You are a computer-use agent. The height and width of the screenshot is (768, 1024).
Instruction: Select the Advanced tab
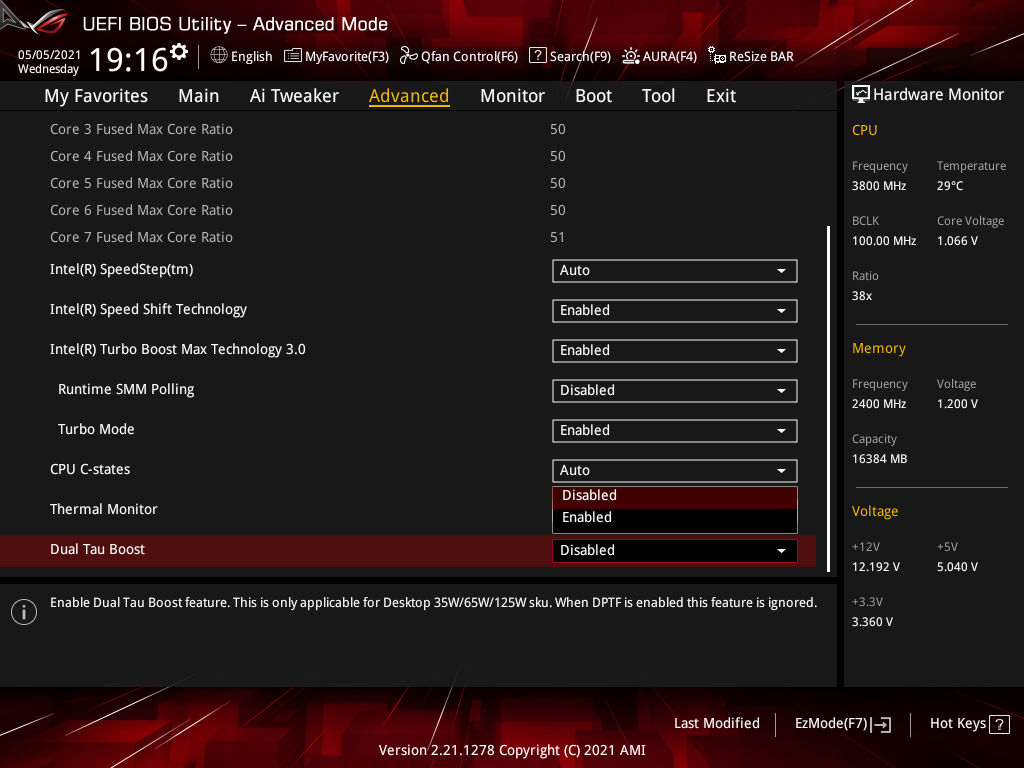409,96
